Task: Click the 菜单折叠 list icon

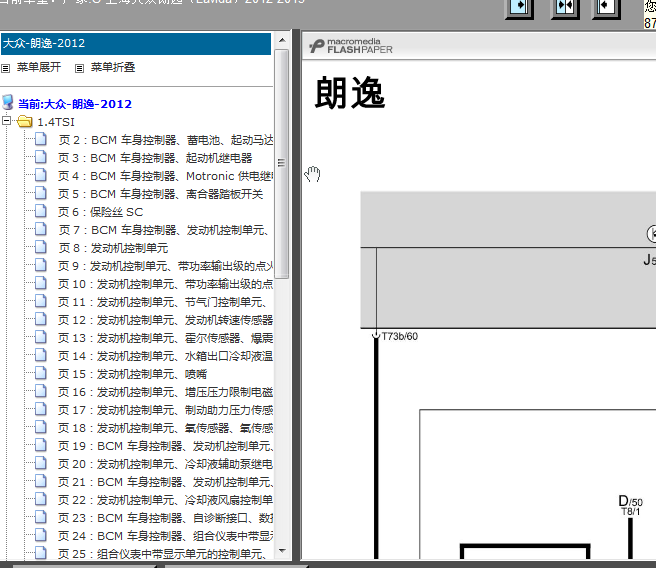Action: 79,68
